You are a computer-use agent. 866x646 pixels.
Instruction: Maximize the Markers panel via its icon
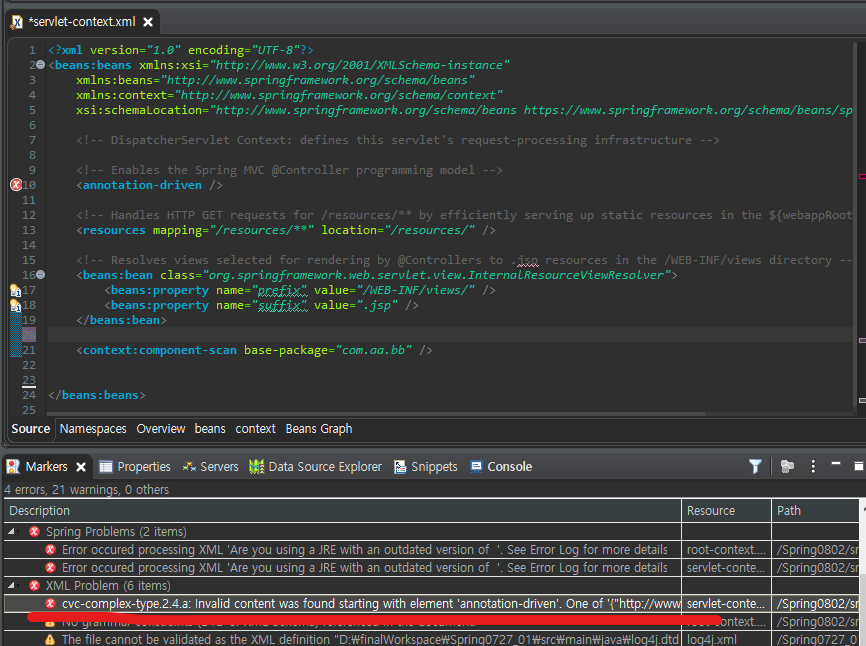[x=860, y=466]
